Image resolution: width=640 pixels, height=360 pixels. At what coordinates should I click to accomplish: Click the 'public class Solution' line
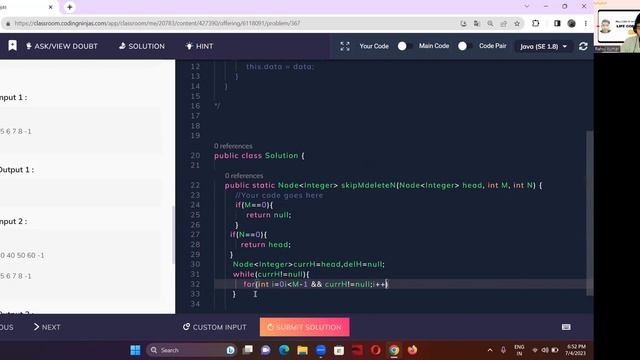click(259, 156)
